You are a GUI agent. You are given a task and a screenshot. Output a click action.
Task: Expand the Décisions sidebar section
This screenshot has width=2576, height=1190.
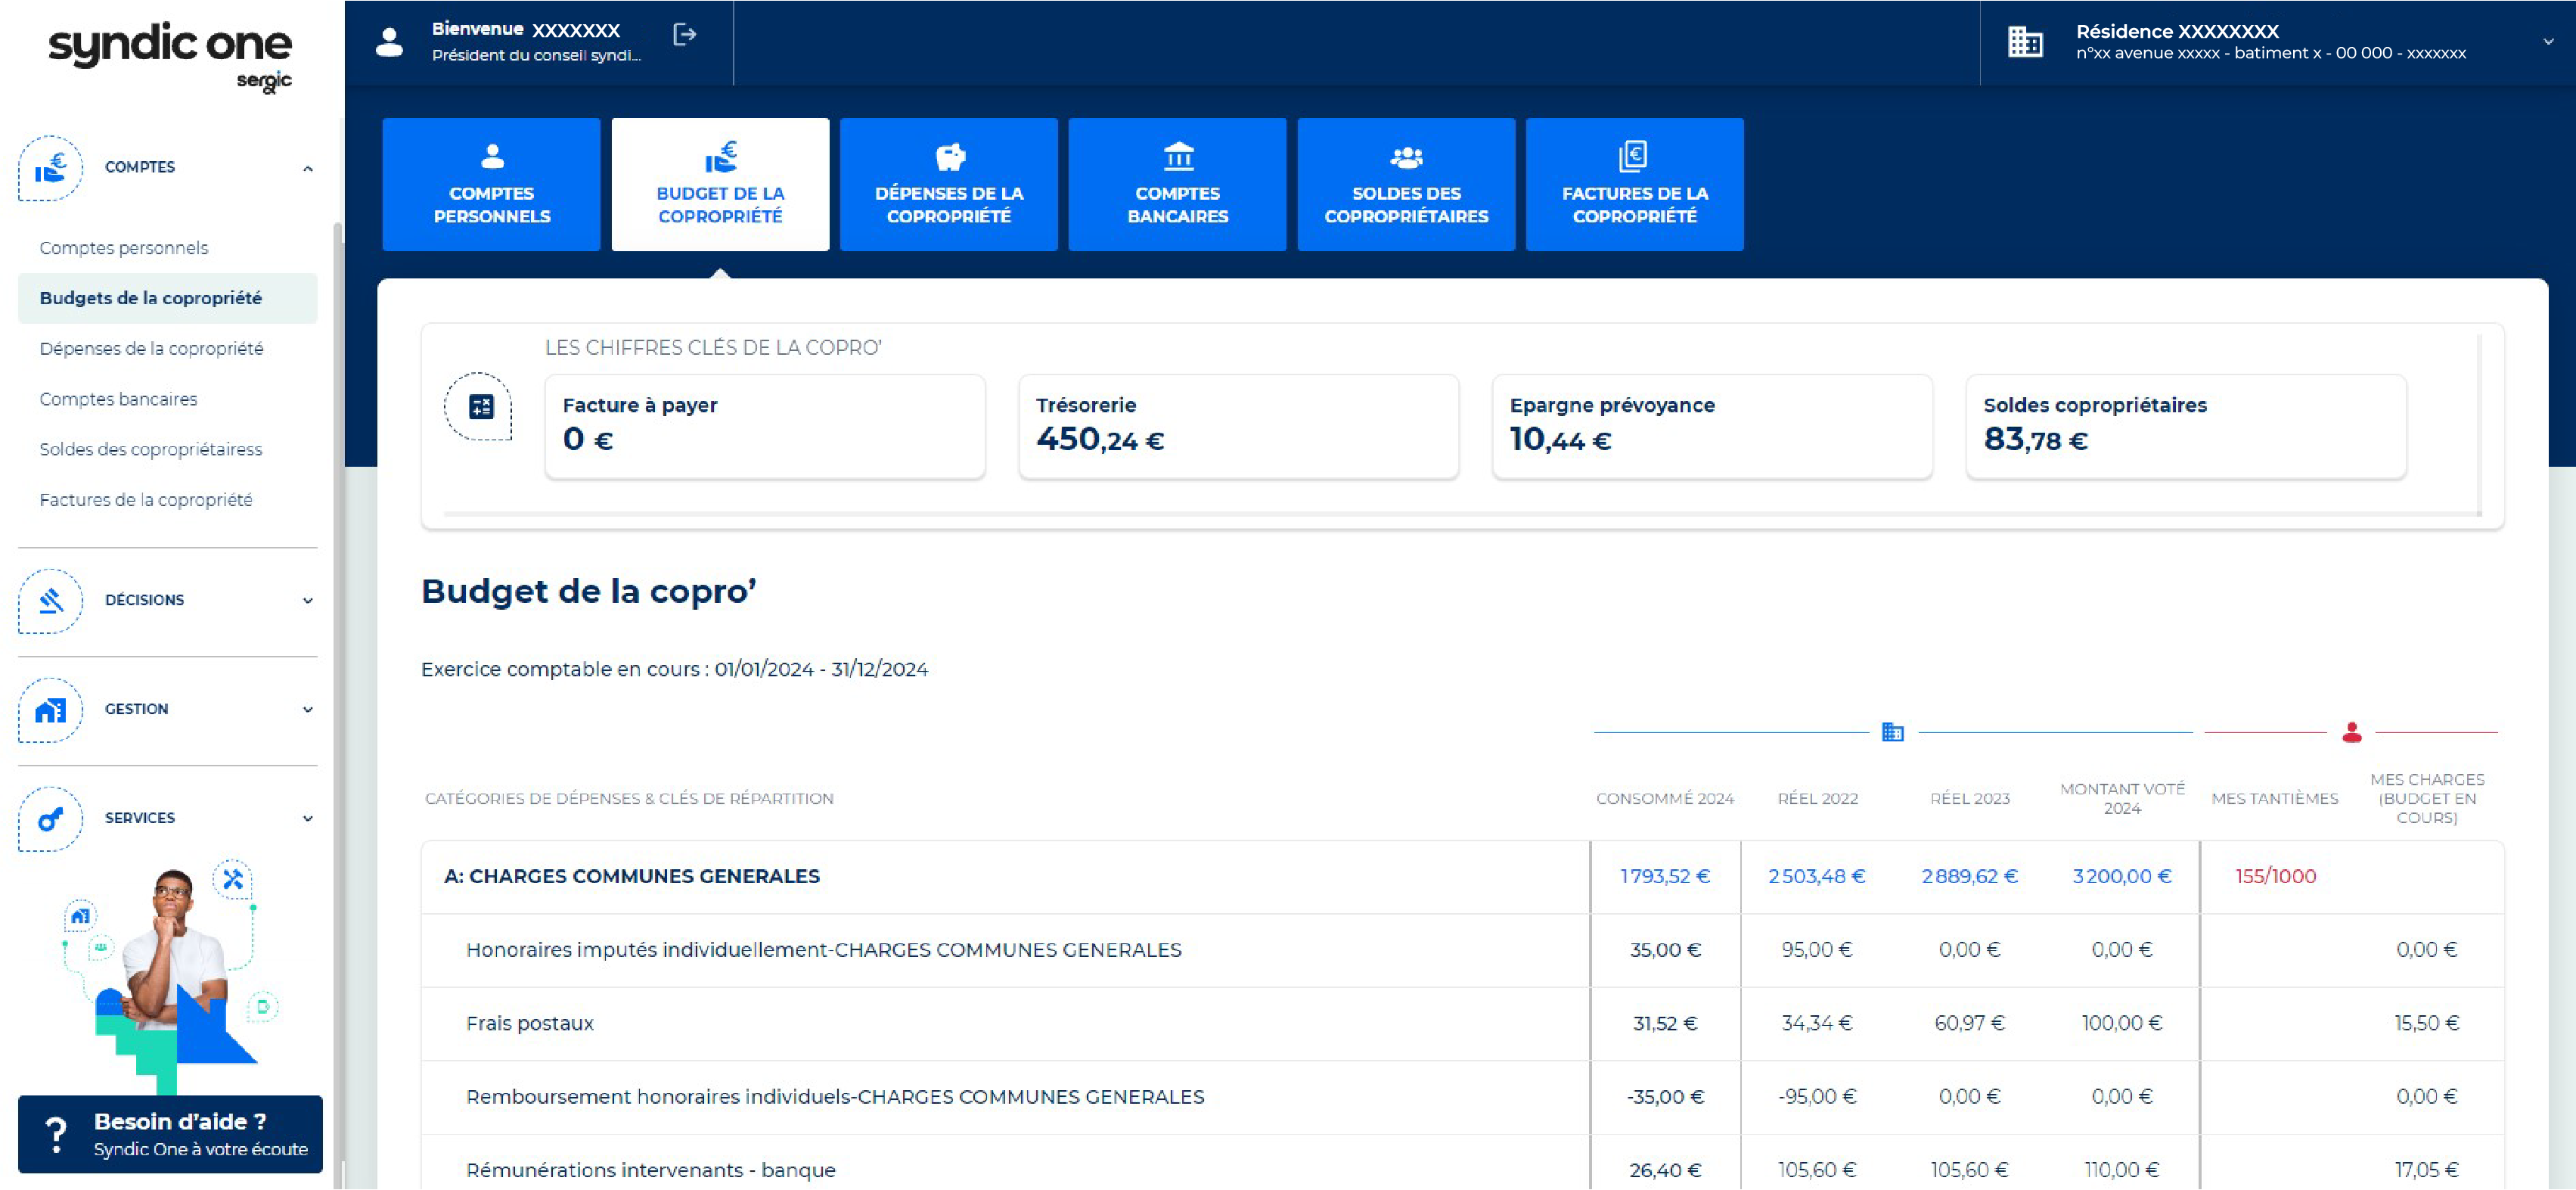pos(308,600)
